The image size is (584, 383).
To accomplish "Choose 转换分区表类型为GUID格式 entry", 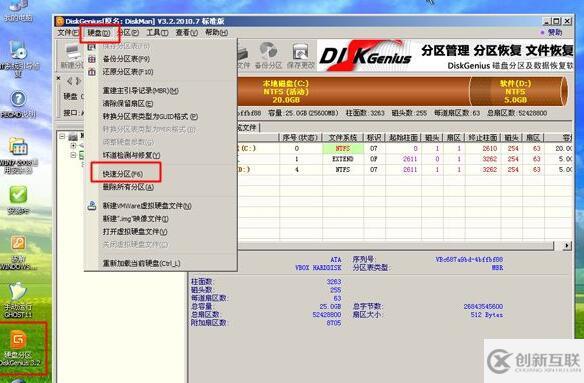I will click(150, 117).
